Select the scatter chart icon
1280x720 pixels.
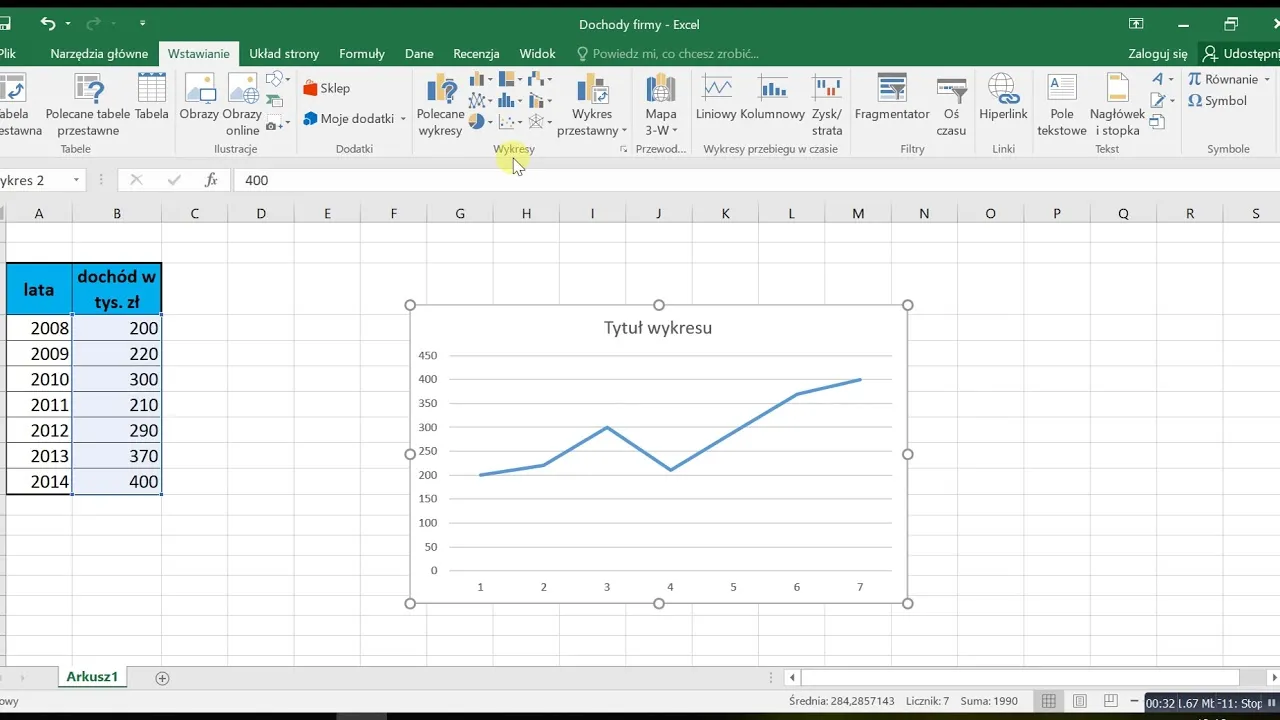506,121
